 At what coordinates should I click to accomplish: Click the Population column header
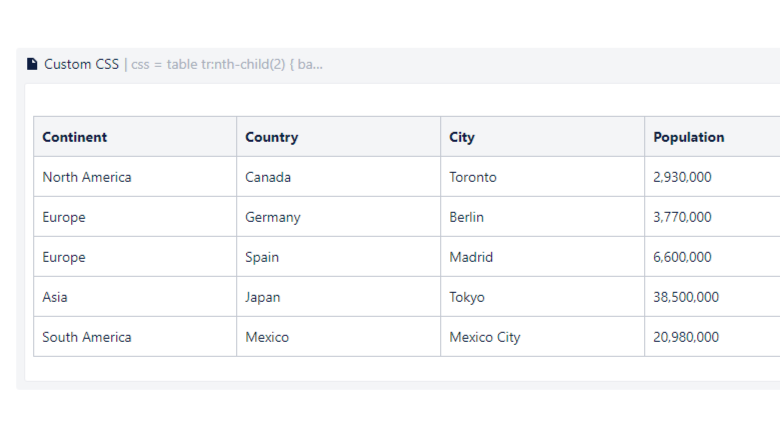tap(689, 137)
